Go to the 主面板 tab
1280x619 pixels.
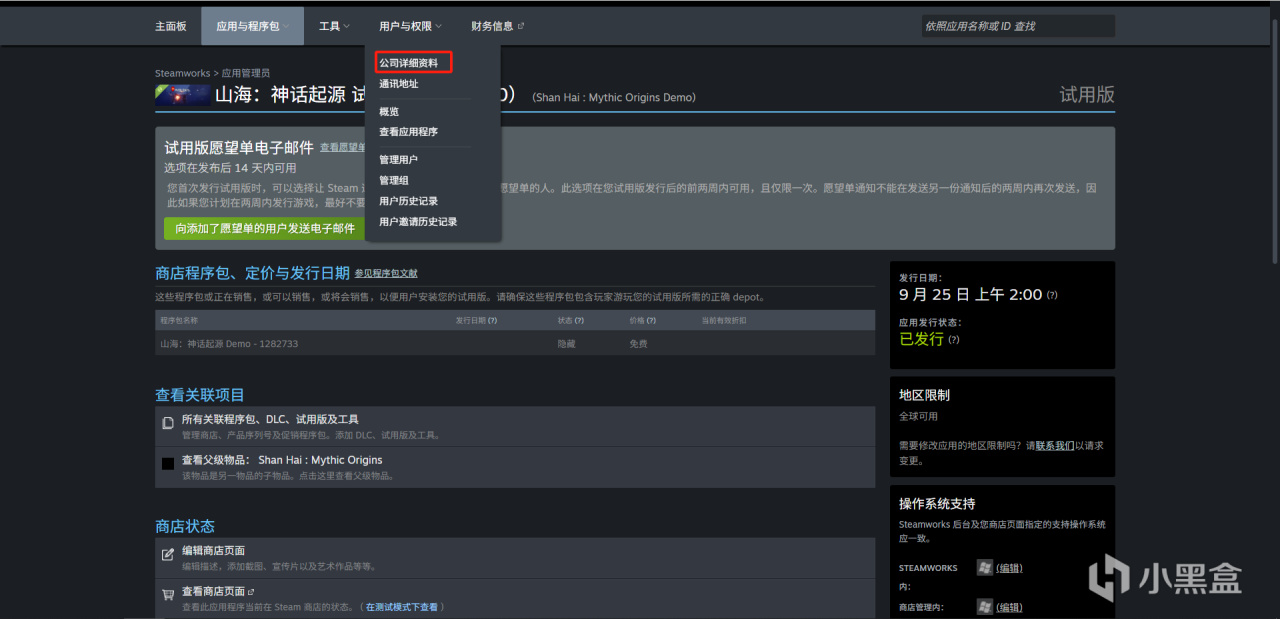pyautogui.click(x=171, y=26)
